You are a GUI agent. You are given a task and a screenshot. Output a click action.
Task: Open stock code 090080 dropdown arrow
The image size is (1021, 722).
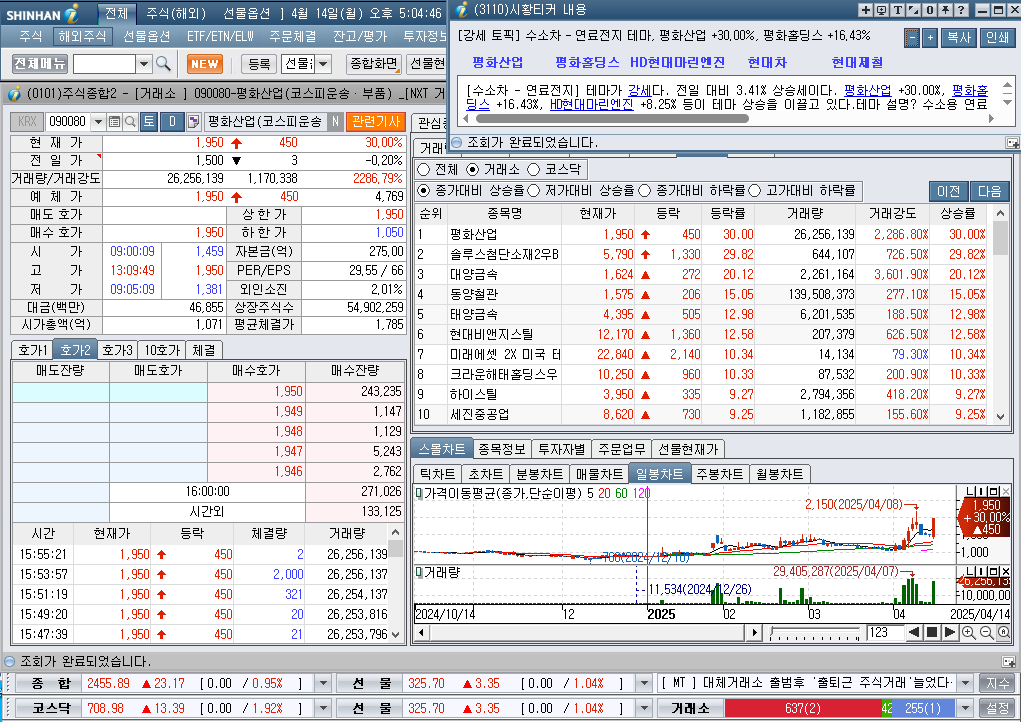[x=98, y=122]
